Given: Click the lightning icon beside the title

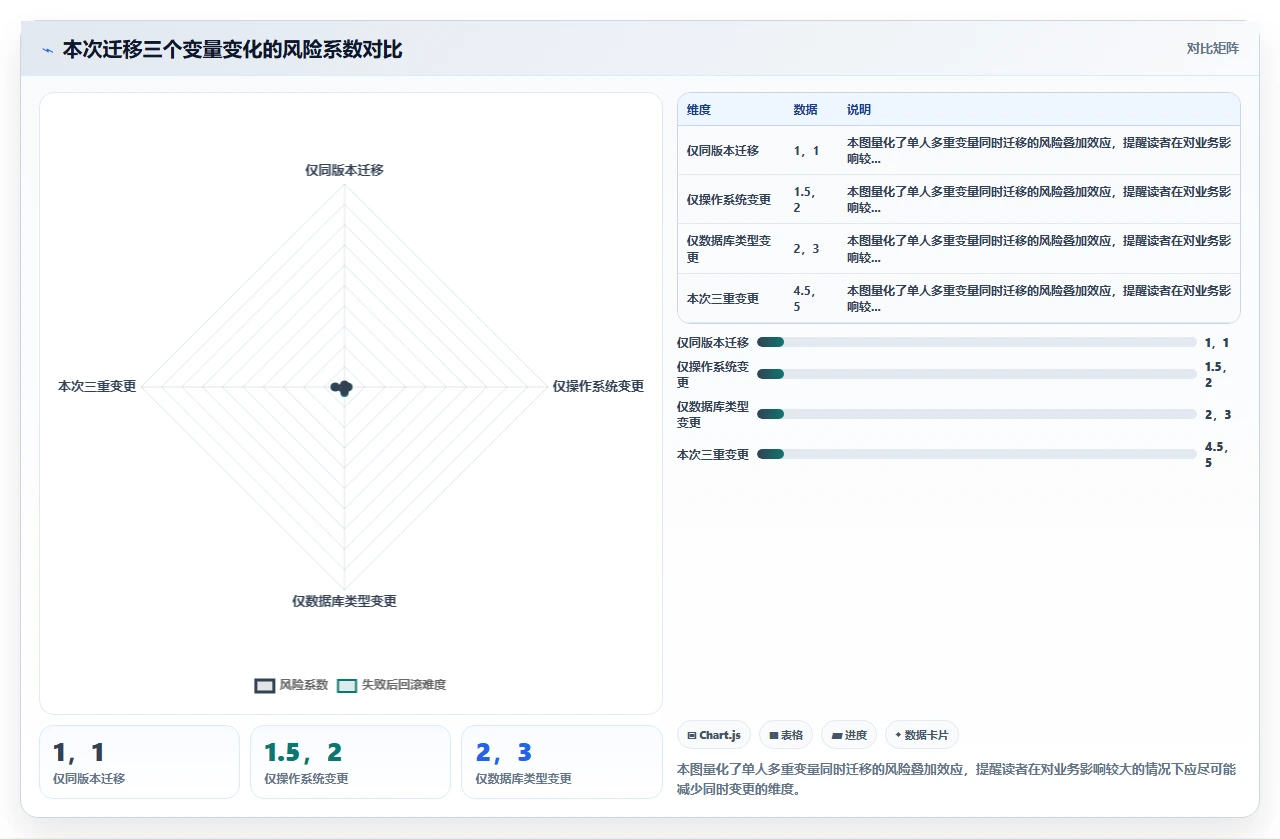Looking at the screenshot, I should (x=48, y=50).
